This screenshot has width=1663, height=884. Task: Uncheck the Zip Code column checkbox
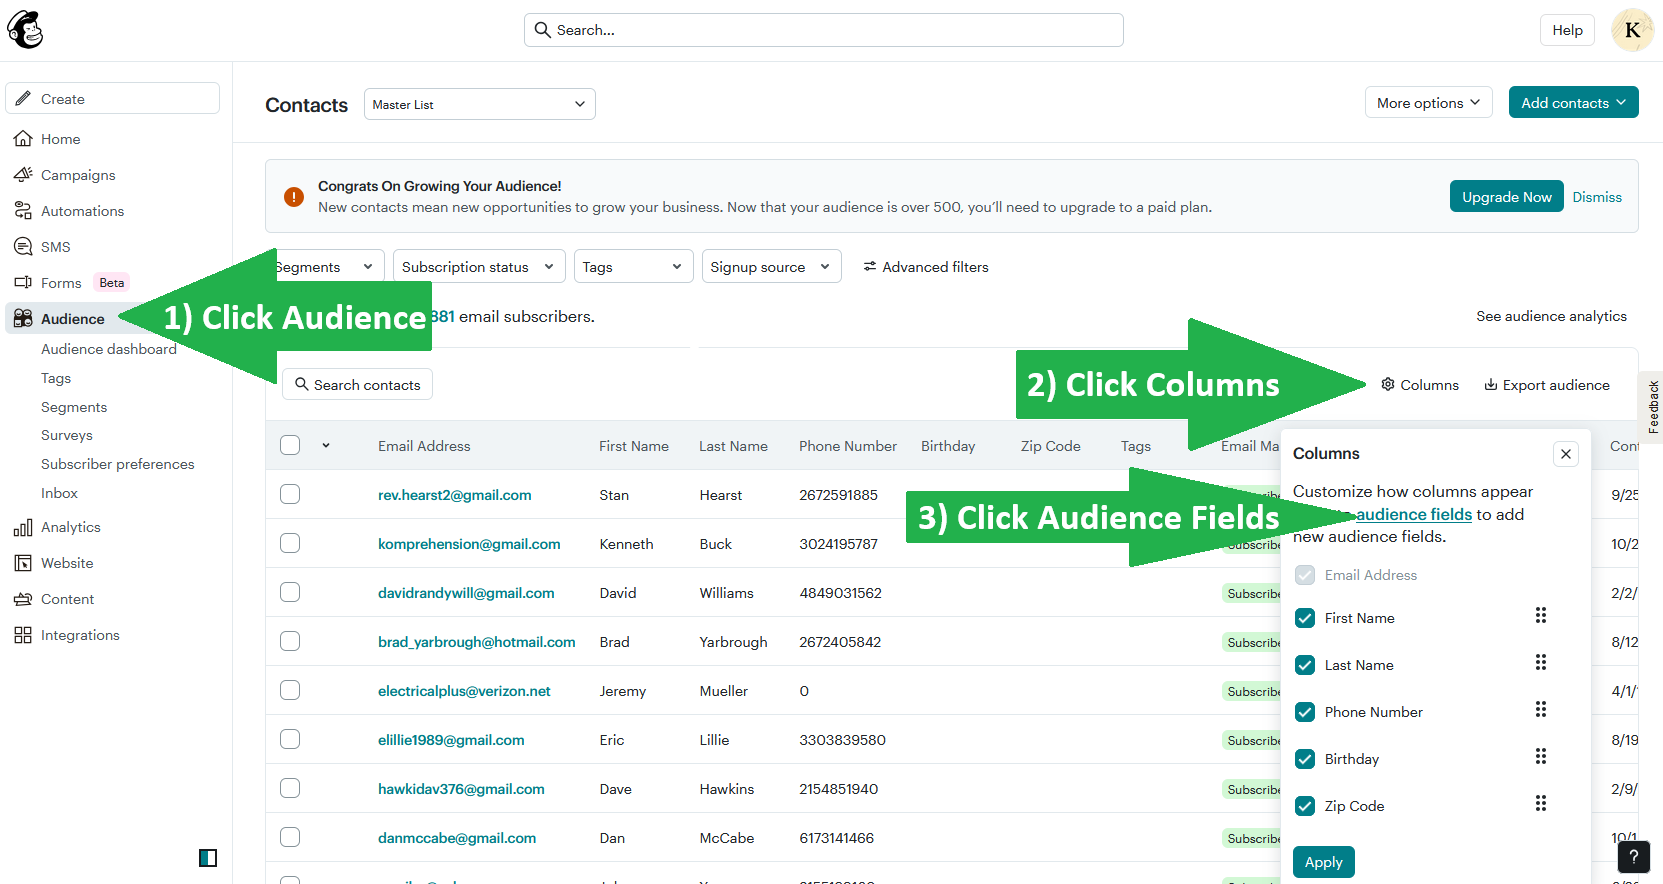point(1305,806)
